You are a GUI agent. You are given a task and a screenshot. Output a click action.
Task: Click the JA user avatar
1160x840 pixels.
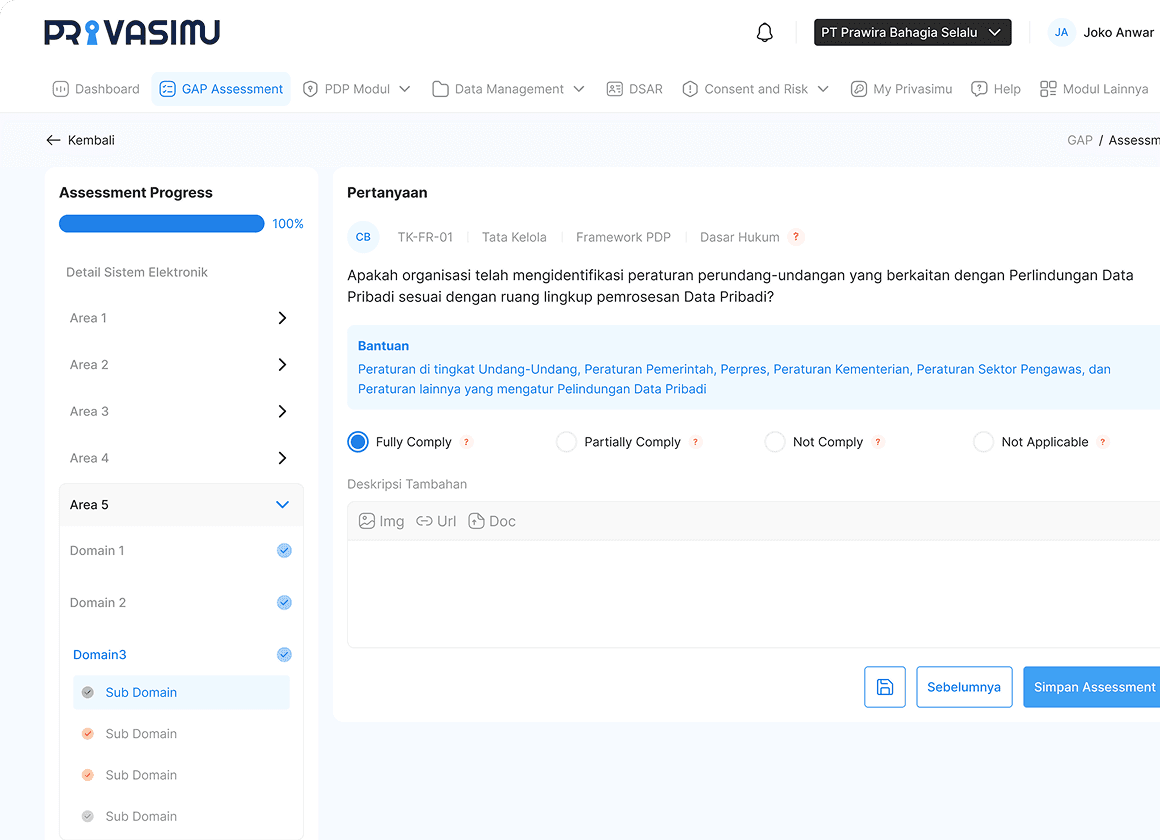coord(1061,33)
